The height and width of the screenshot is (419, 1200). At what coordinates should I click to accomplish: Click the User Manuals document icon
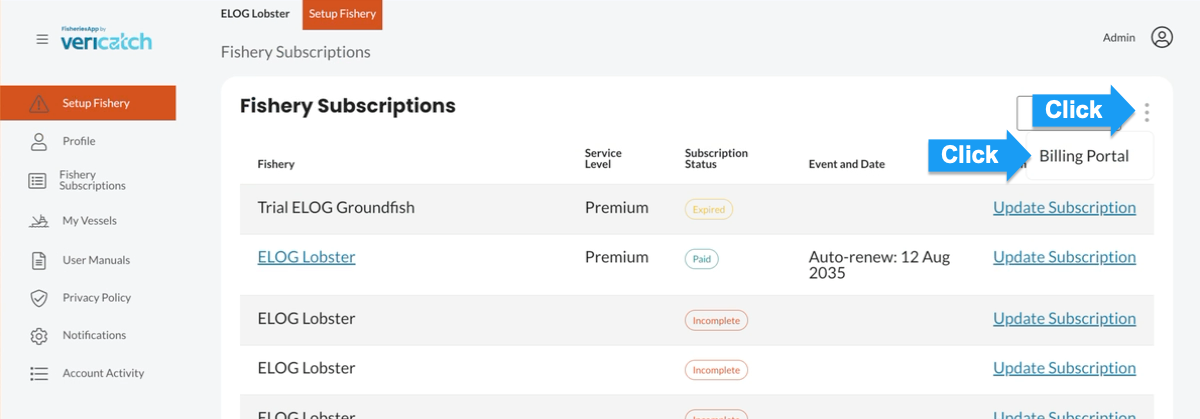pyautogui.click(x=39, y=260)
